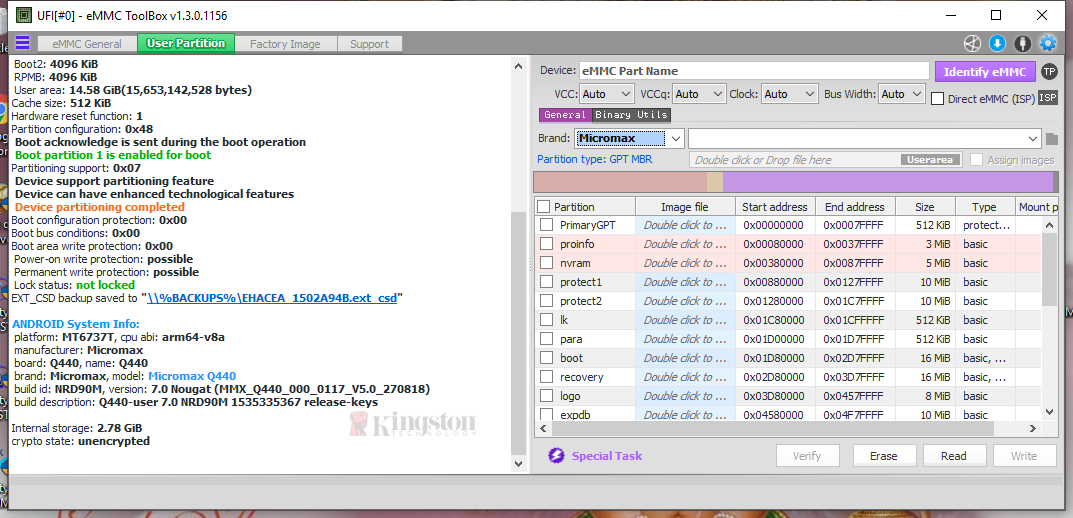Click the eMMC ToolBox title bar icon
1073x518 pixels.
23,15
